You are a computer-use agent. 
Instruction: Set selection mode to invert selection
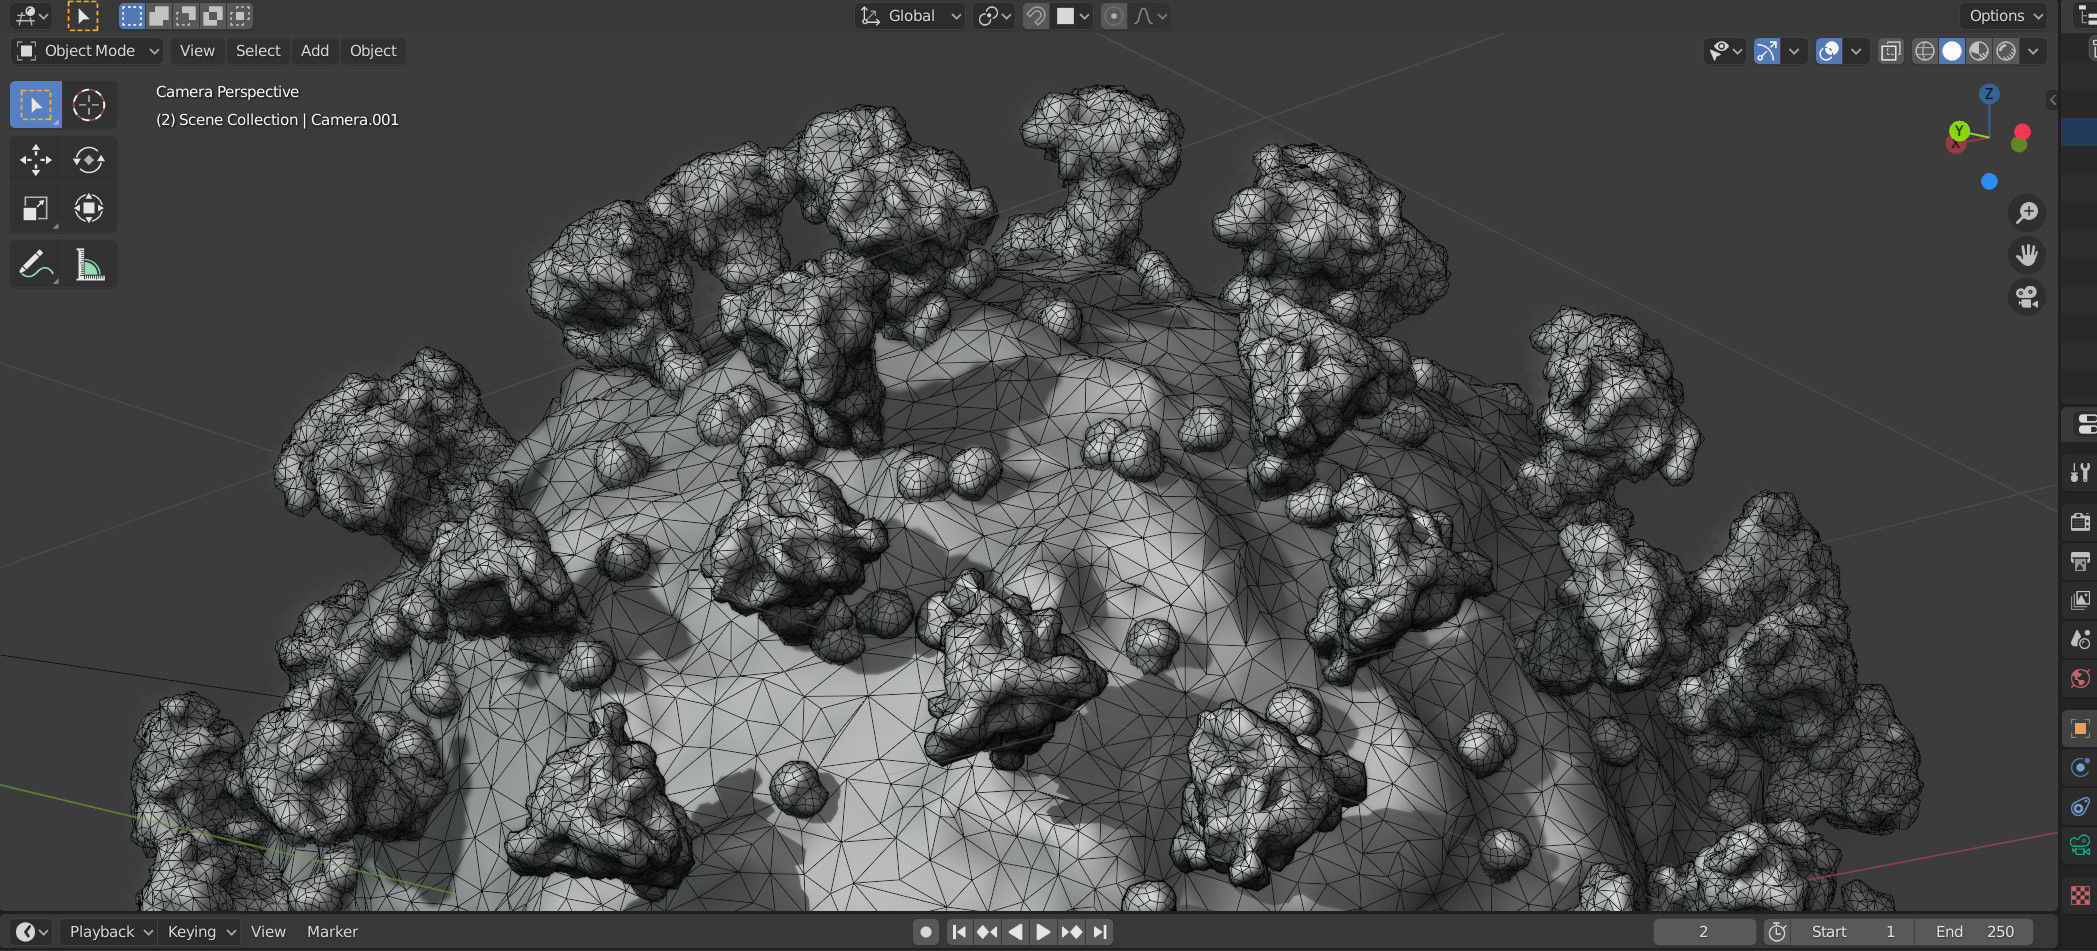click(x=213, y=16)
